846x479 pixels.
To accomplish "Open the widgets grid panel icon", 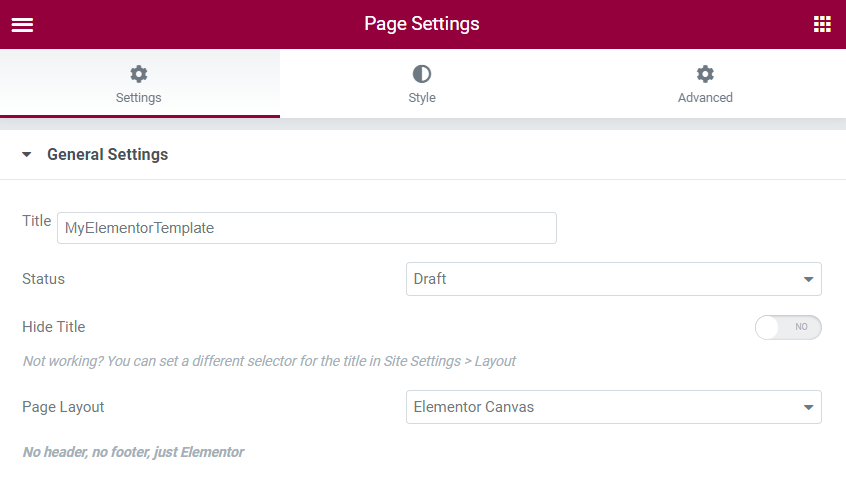I will [x=822, y=24].
